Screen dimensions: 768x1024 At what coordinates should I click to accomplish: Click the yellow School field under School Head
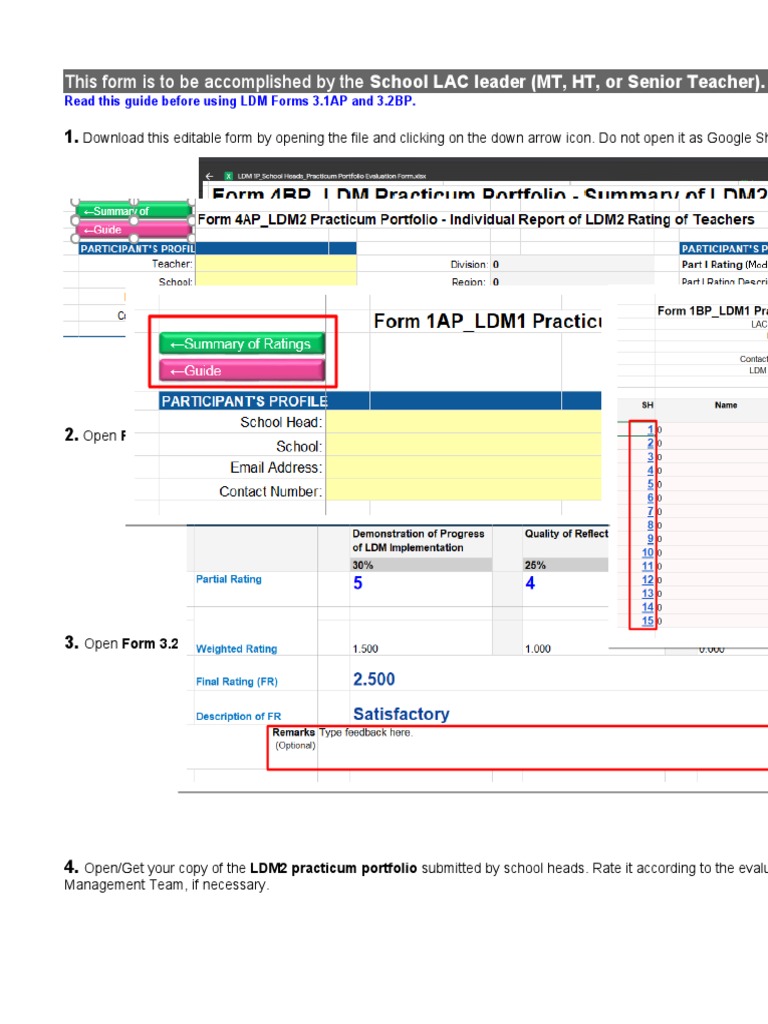coord(463,445)
